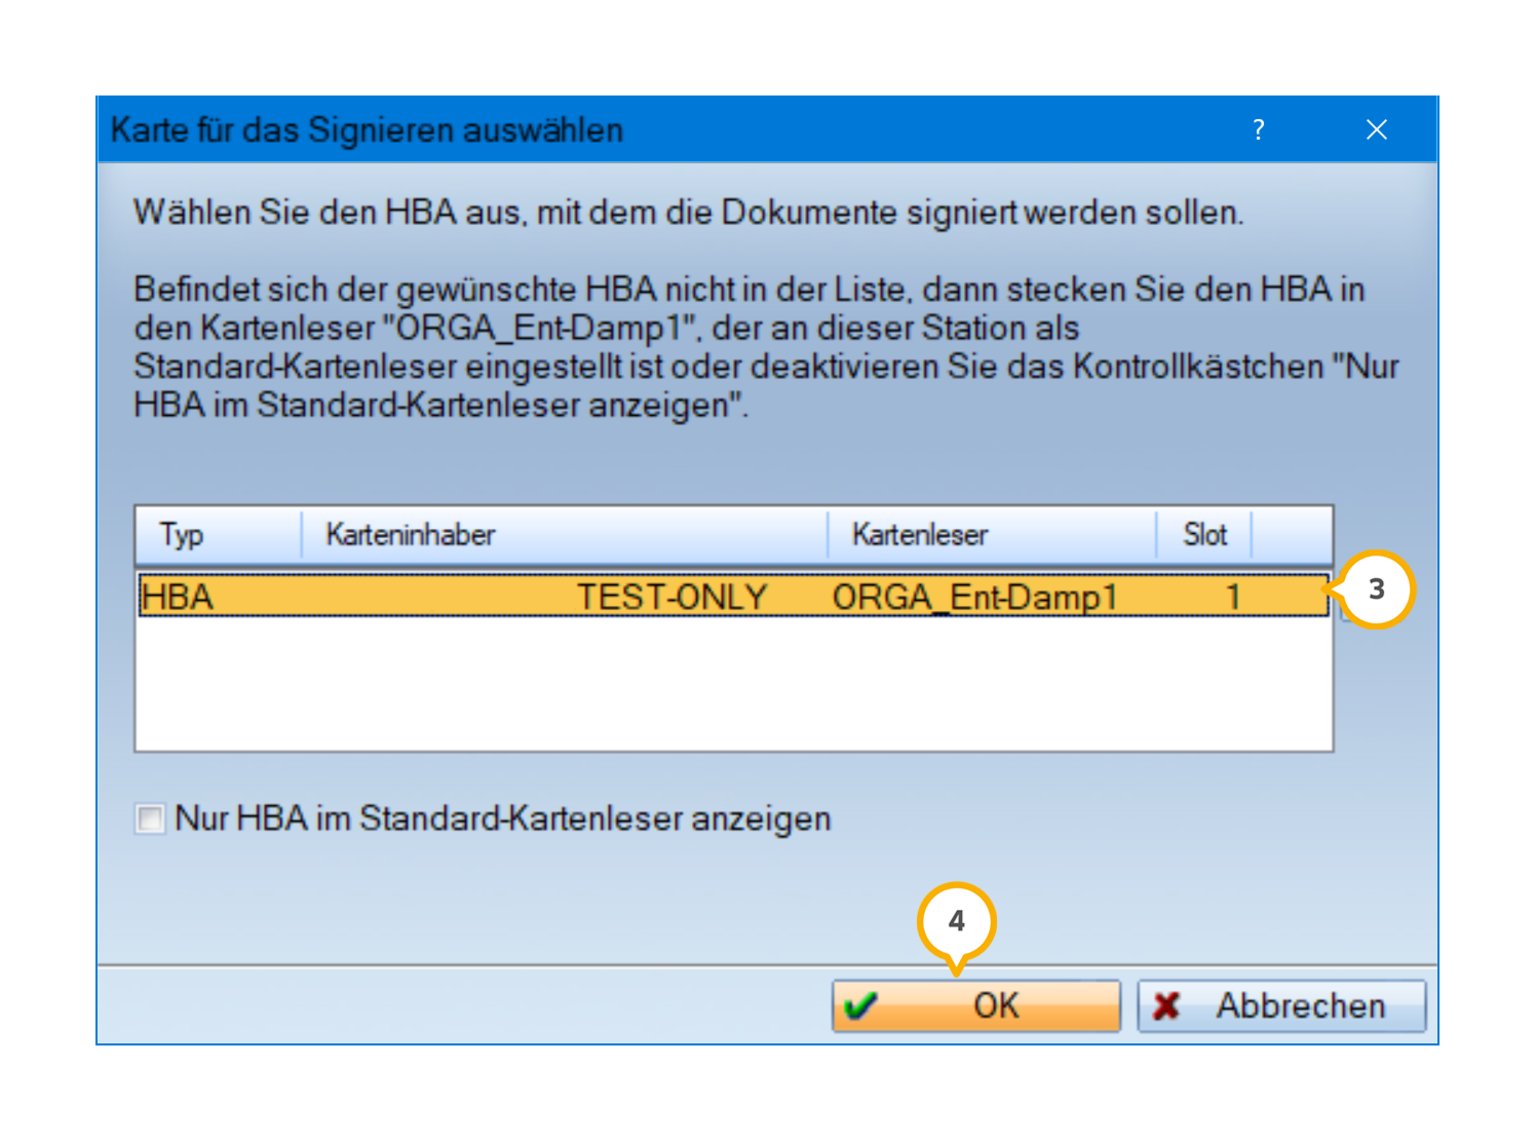Click the blank last column header
The width and height of the screenshot is (1536, 1142).
1292,535
